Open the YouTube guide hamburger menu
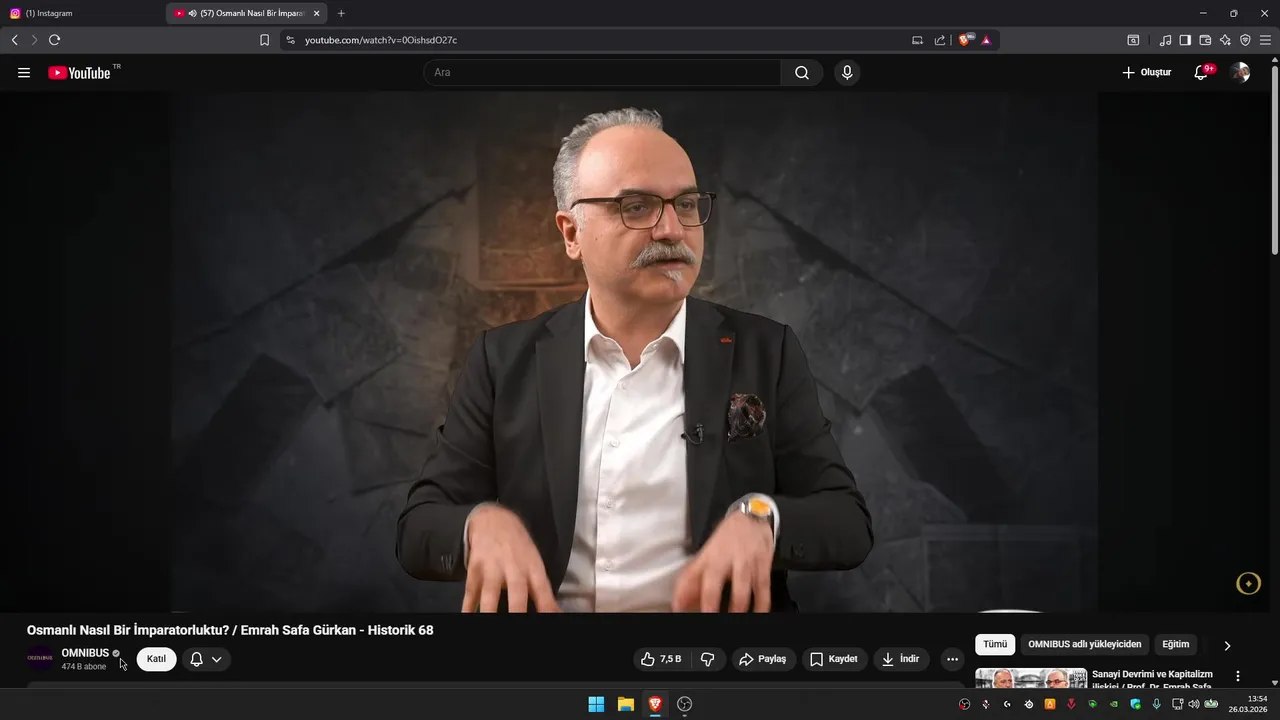Viewport: 1280px width, 720px height. tap(24, 72)
